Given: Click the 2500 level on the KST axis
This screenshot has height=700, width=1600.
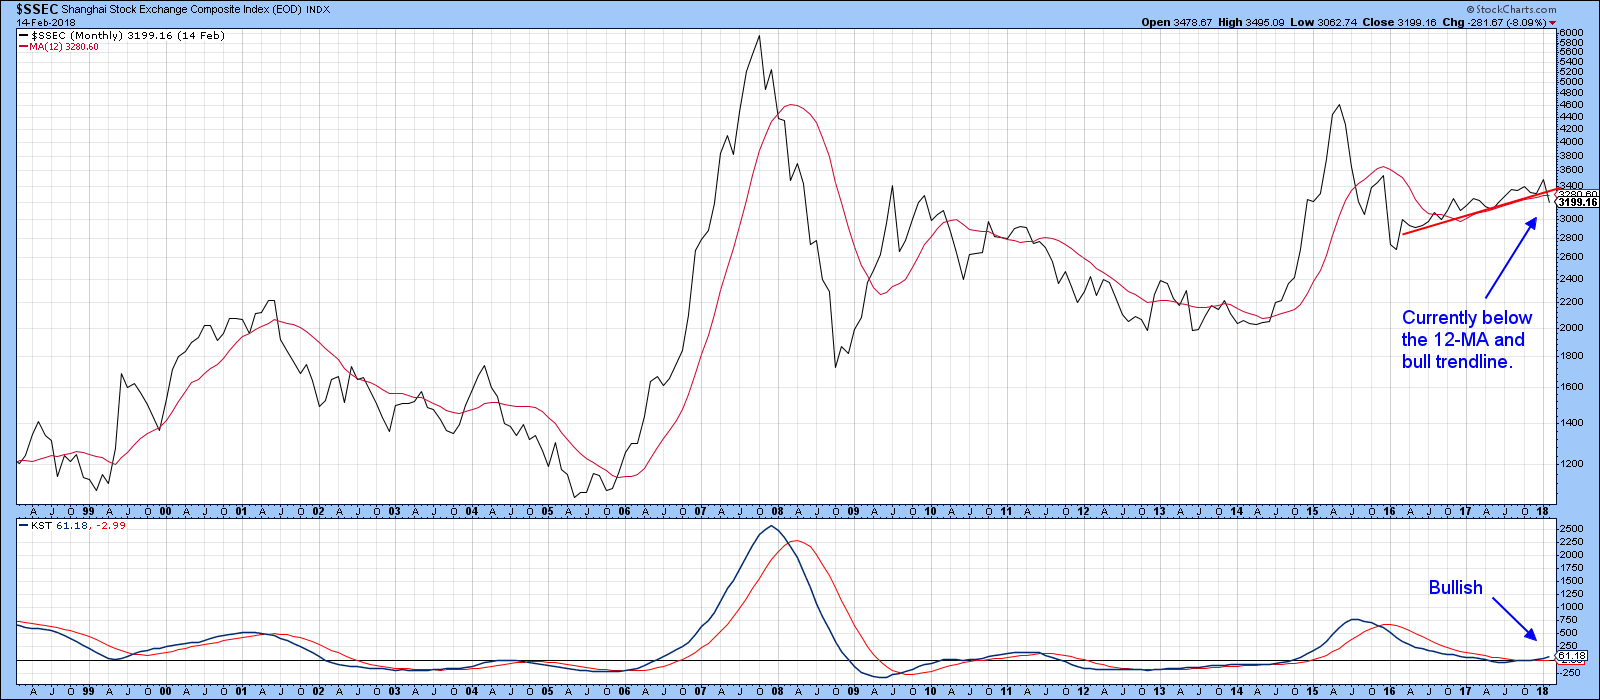Looking at the screenshot, I should (x=1572, y=528).
